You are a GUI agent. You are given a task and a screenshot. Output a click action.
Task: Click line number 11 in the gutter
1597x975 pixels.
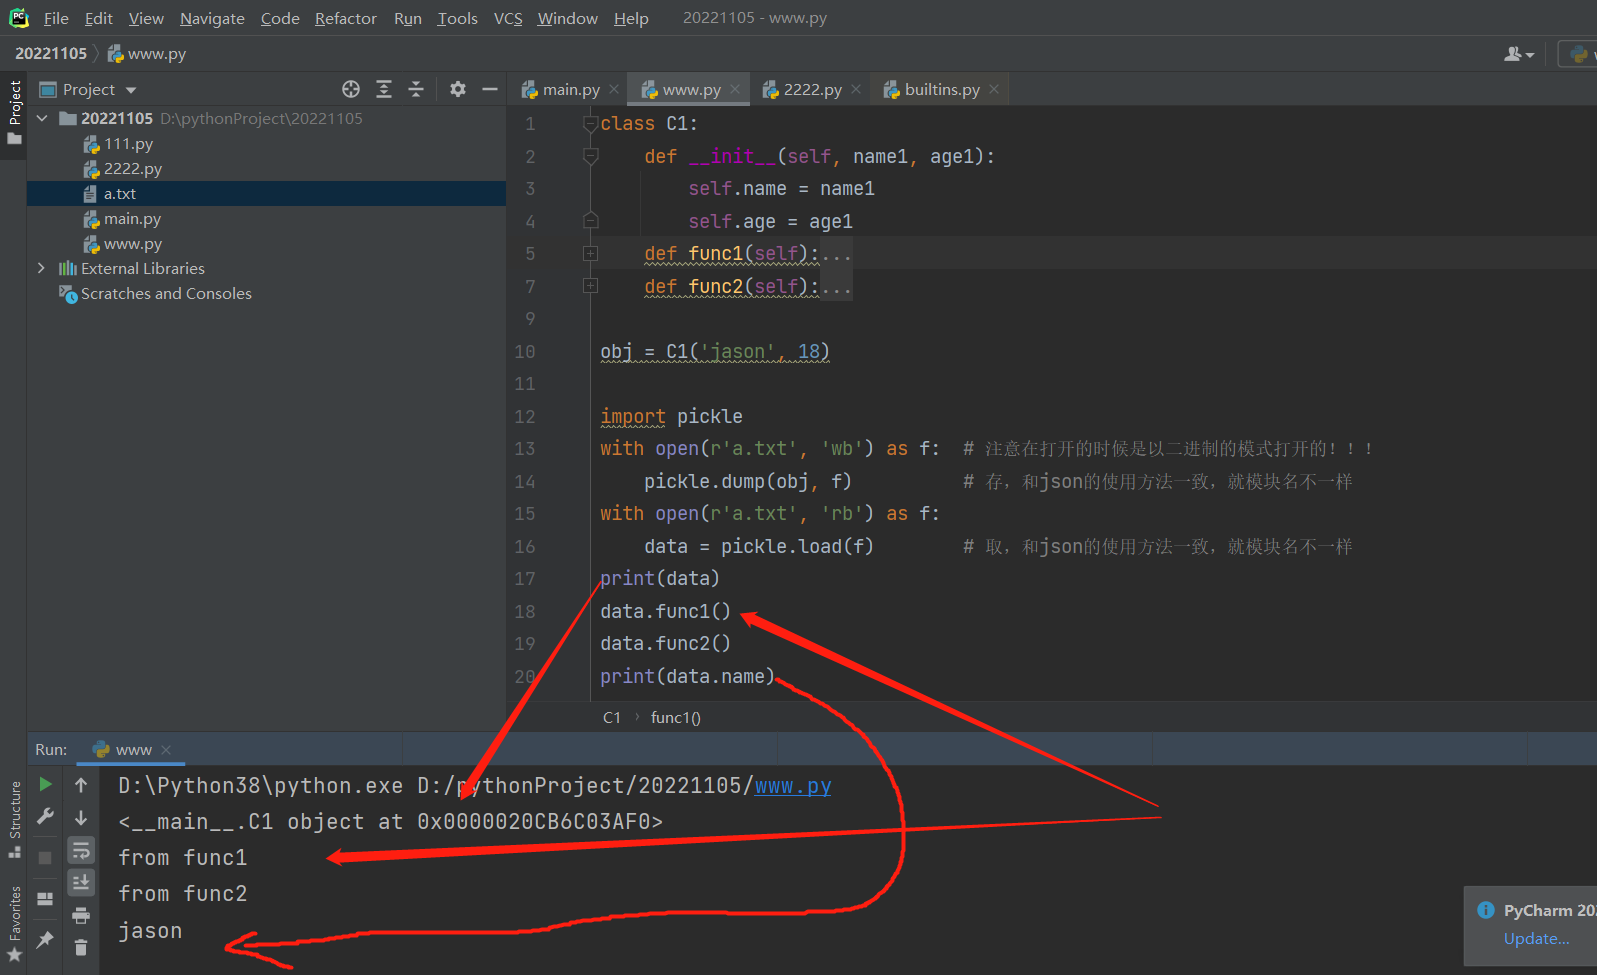click(525, 384)
